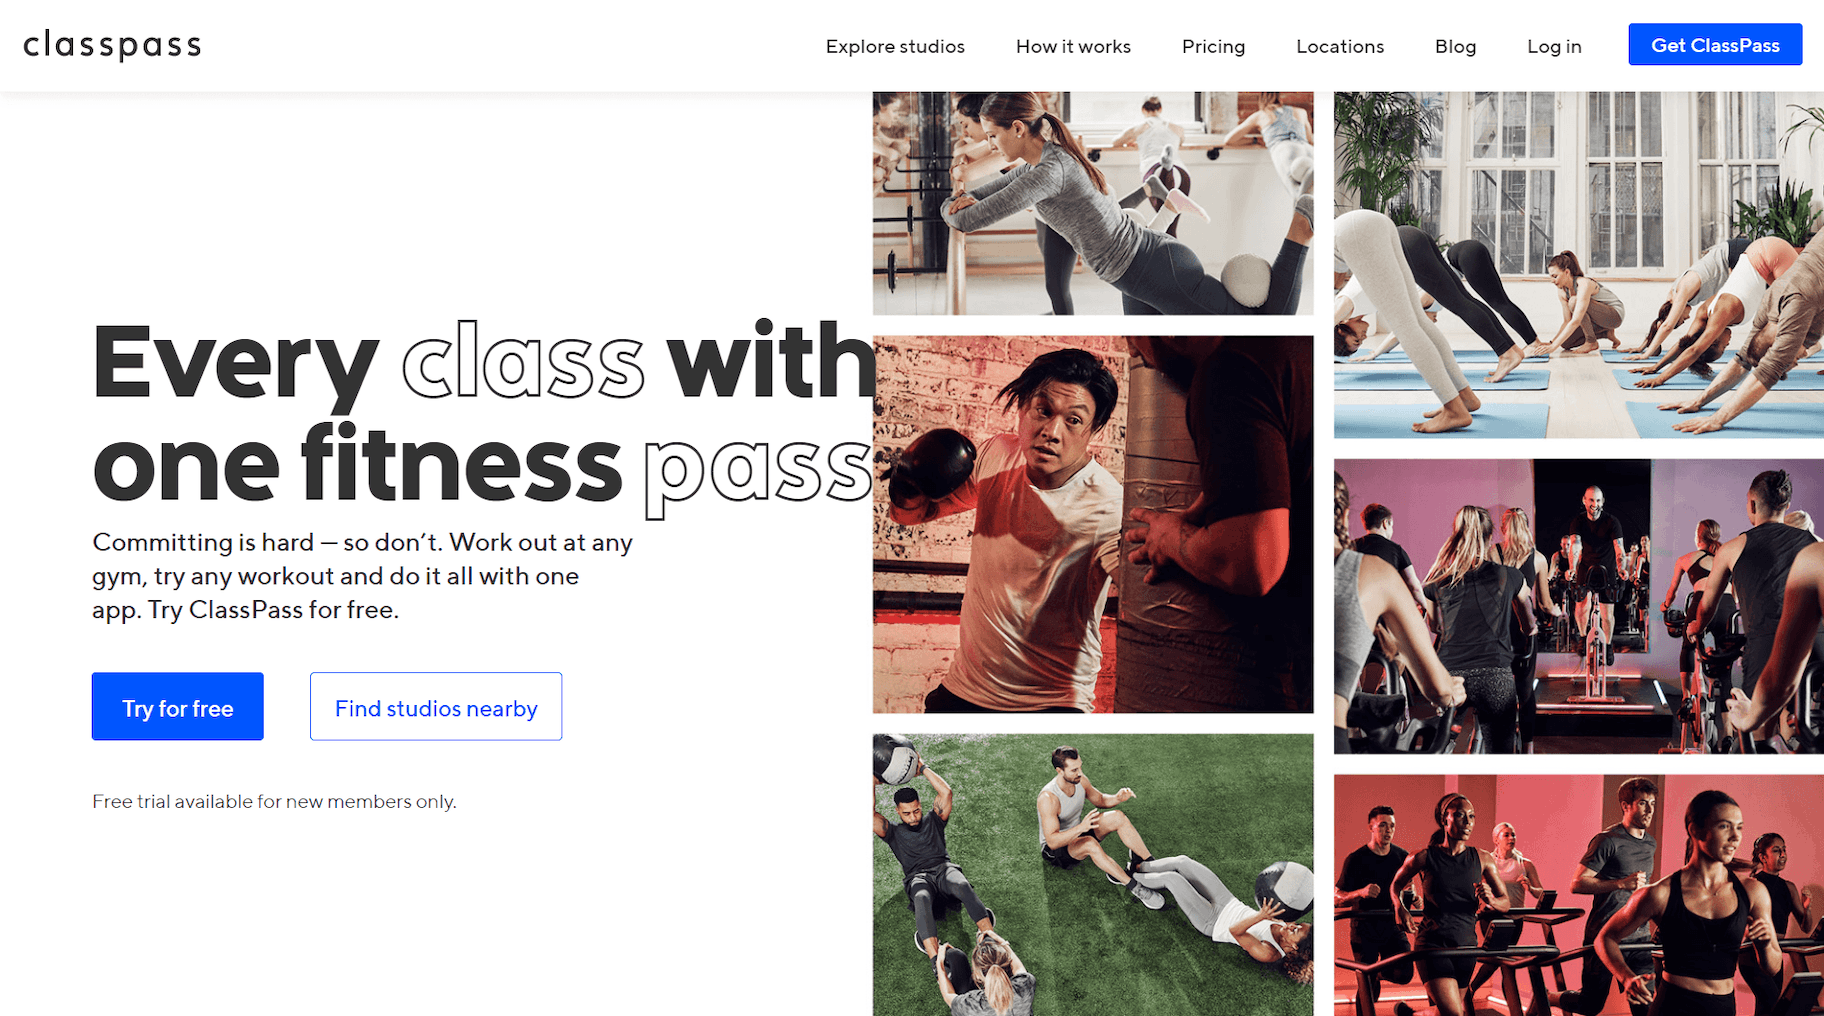Image resolution: width=1824 pixels, height=1016 pixels.
Task: Open the How it works page
Action: pyautogui.click(x=1073, y=47)
